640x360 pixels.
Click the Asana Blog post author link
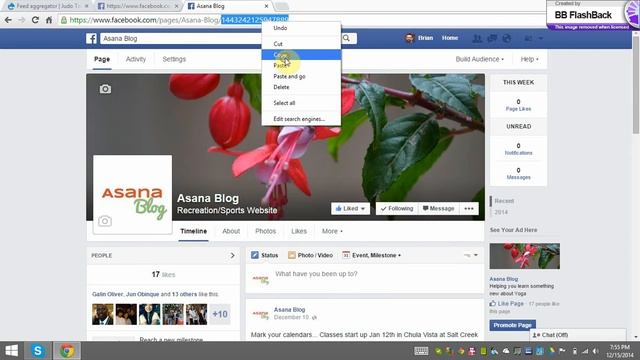[289, 310]
